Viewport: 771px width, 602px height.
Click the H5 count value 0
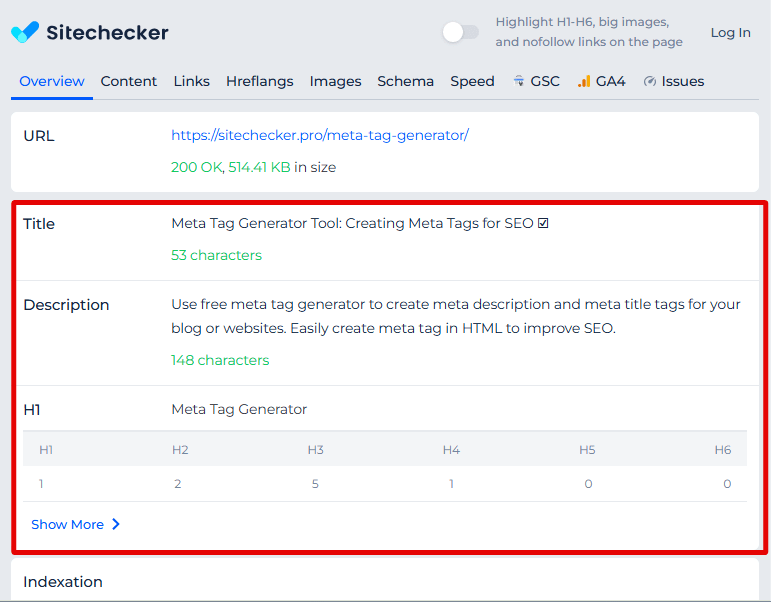588,484
